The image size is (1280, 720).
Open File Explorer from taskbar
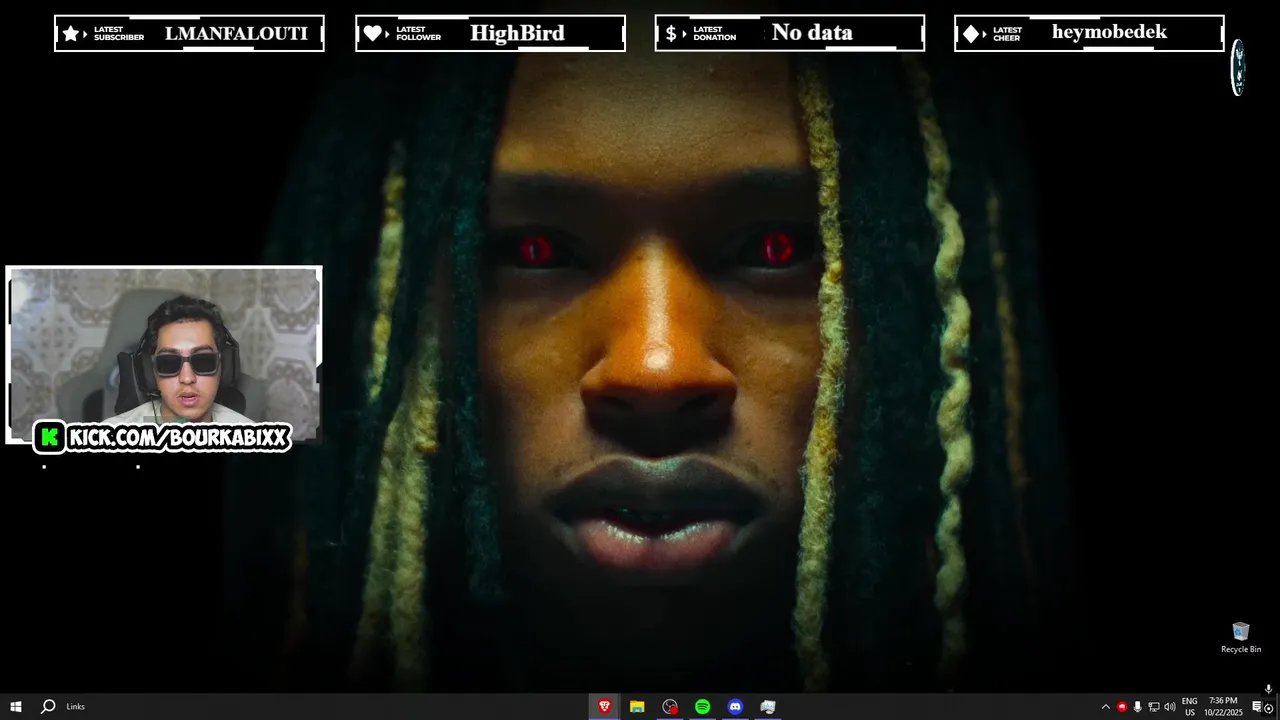[637, 707]
